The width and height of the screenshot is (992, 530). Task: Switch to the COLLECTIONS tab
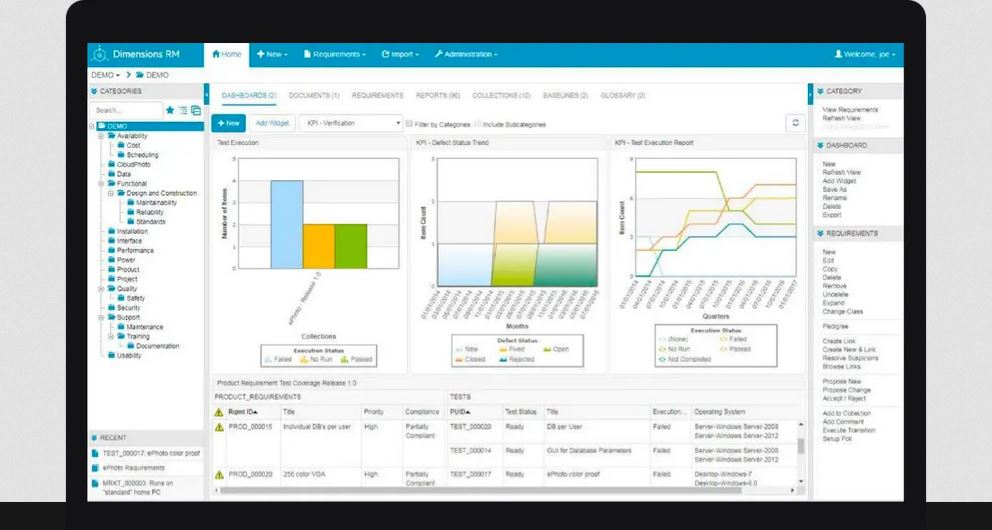click(501, 96)
